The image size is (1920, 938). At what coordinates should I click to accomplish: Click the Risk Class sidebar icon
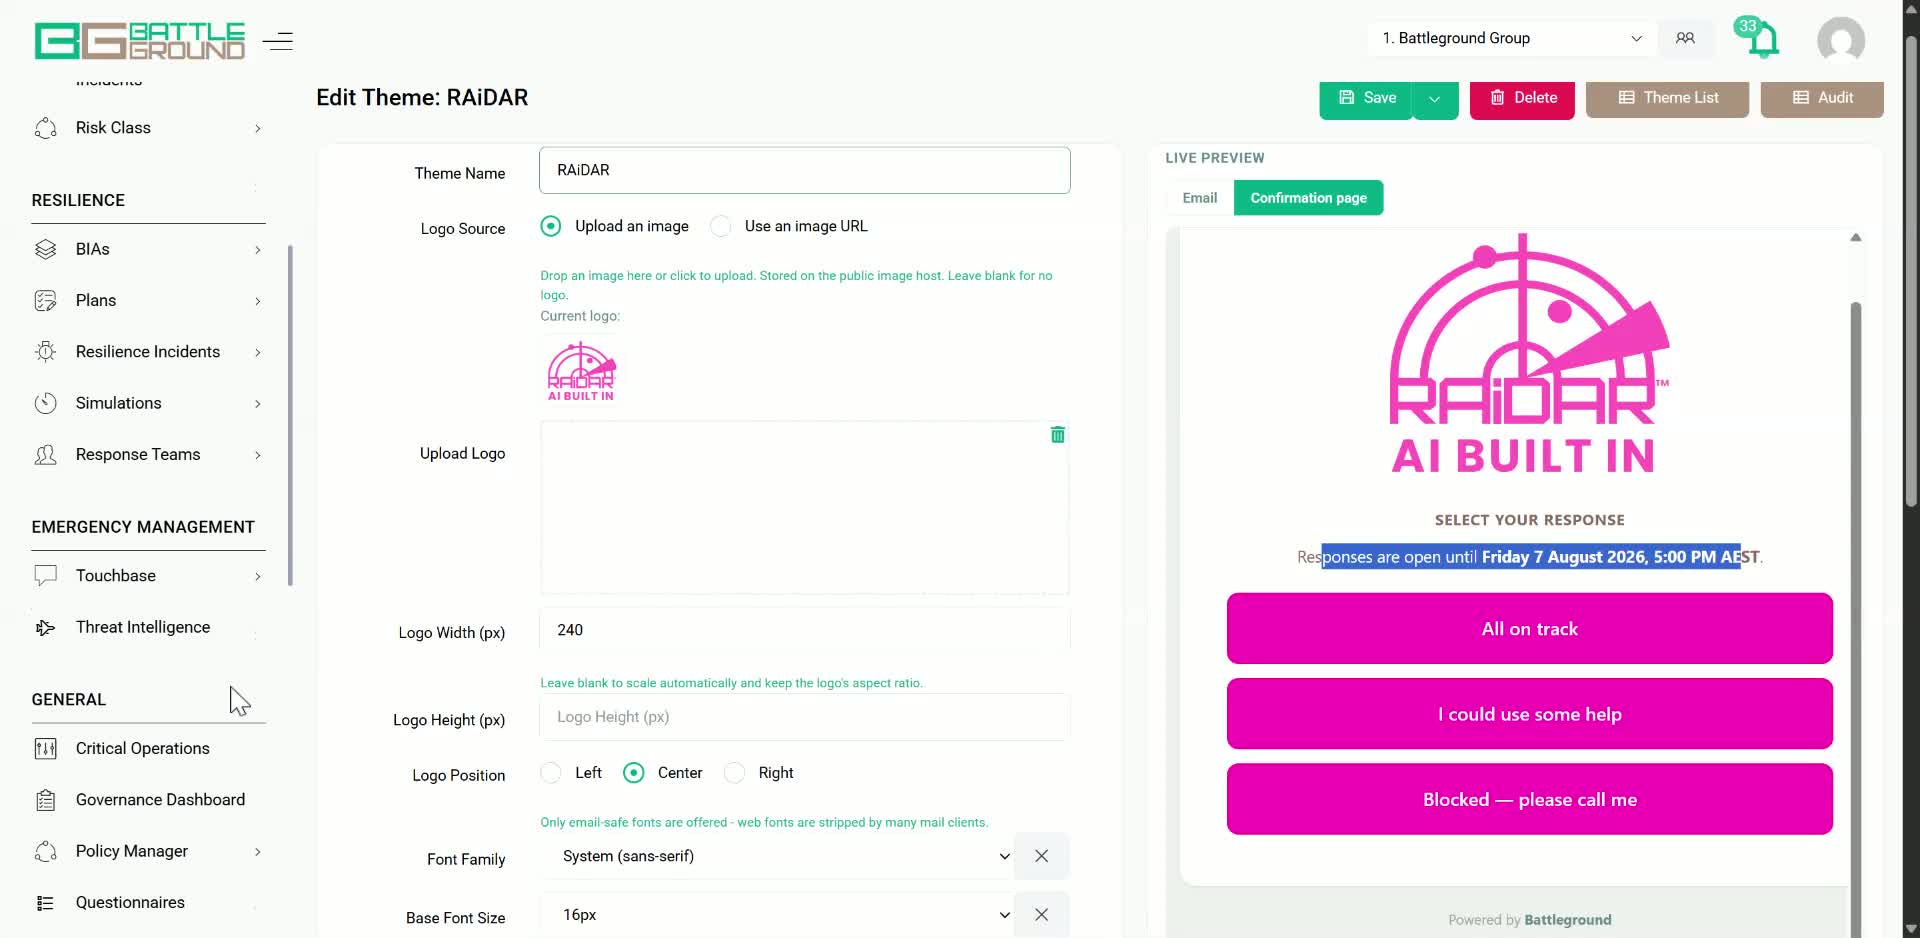[x=46, y=128]
